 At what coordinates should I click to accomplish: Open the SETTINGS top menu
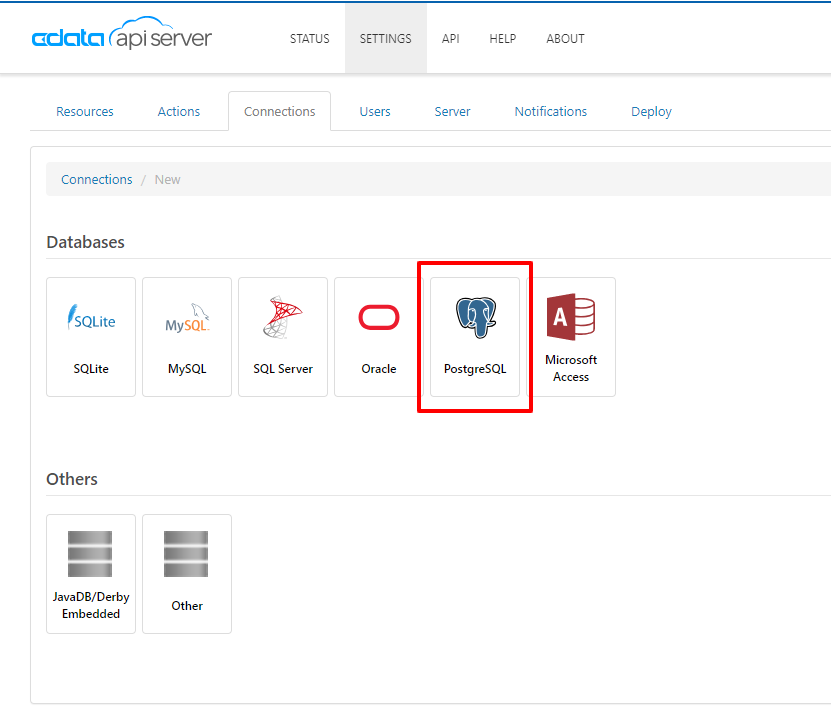click(x=386, y=39)
